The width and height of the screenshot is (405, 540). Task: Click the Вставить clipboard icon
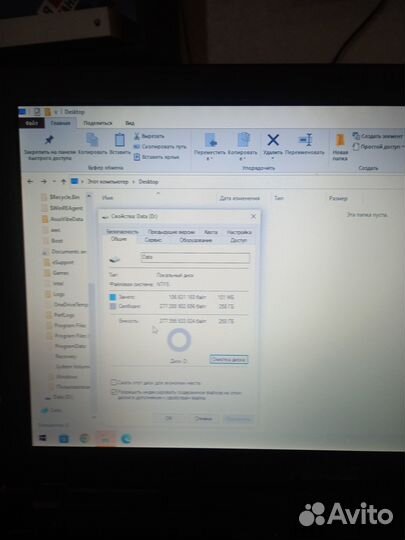pyautogui.click(x=120, y=139)
